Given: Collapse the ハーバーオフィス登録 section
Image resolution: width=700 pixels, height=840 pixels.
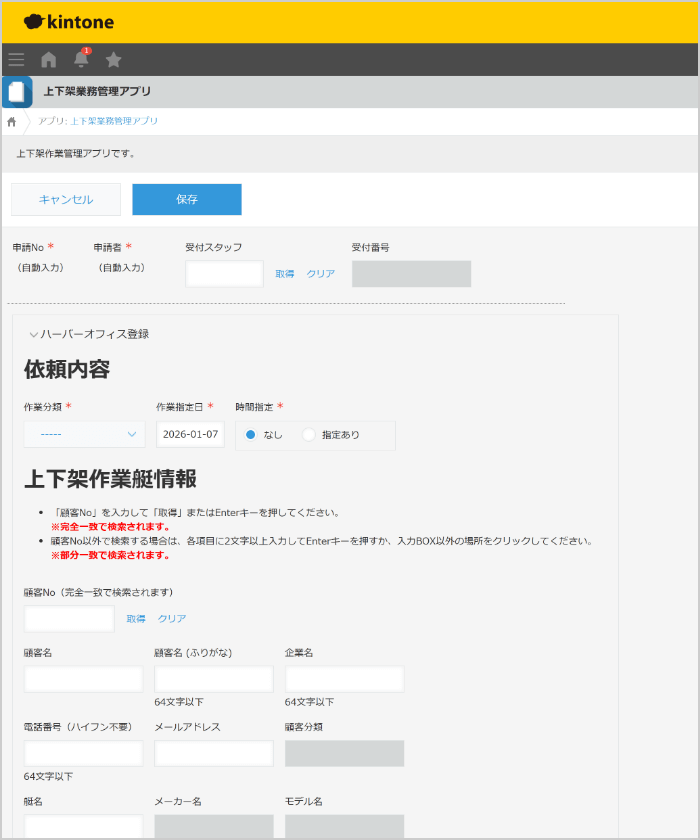Looking at the screenshot, I should [x=34, y=334].
